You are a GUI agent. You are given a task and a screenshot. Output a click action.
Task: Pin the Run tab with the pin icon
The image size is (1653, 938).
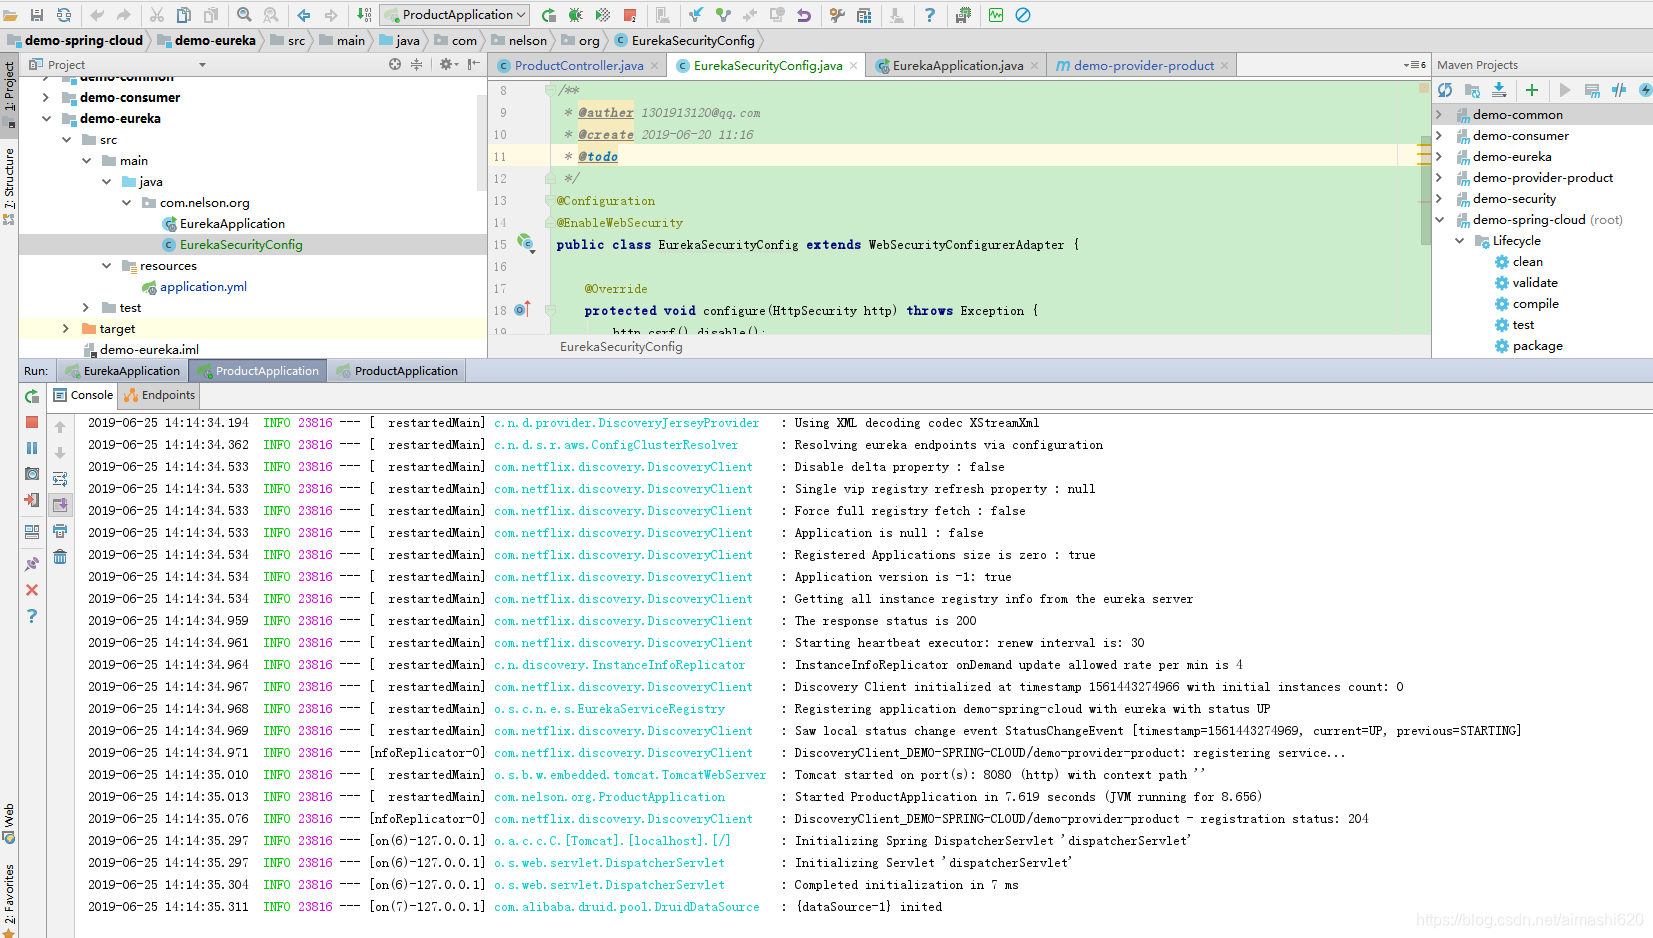point(32,564)
